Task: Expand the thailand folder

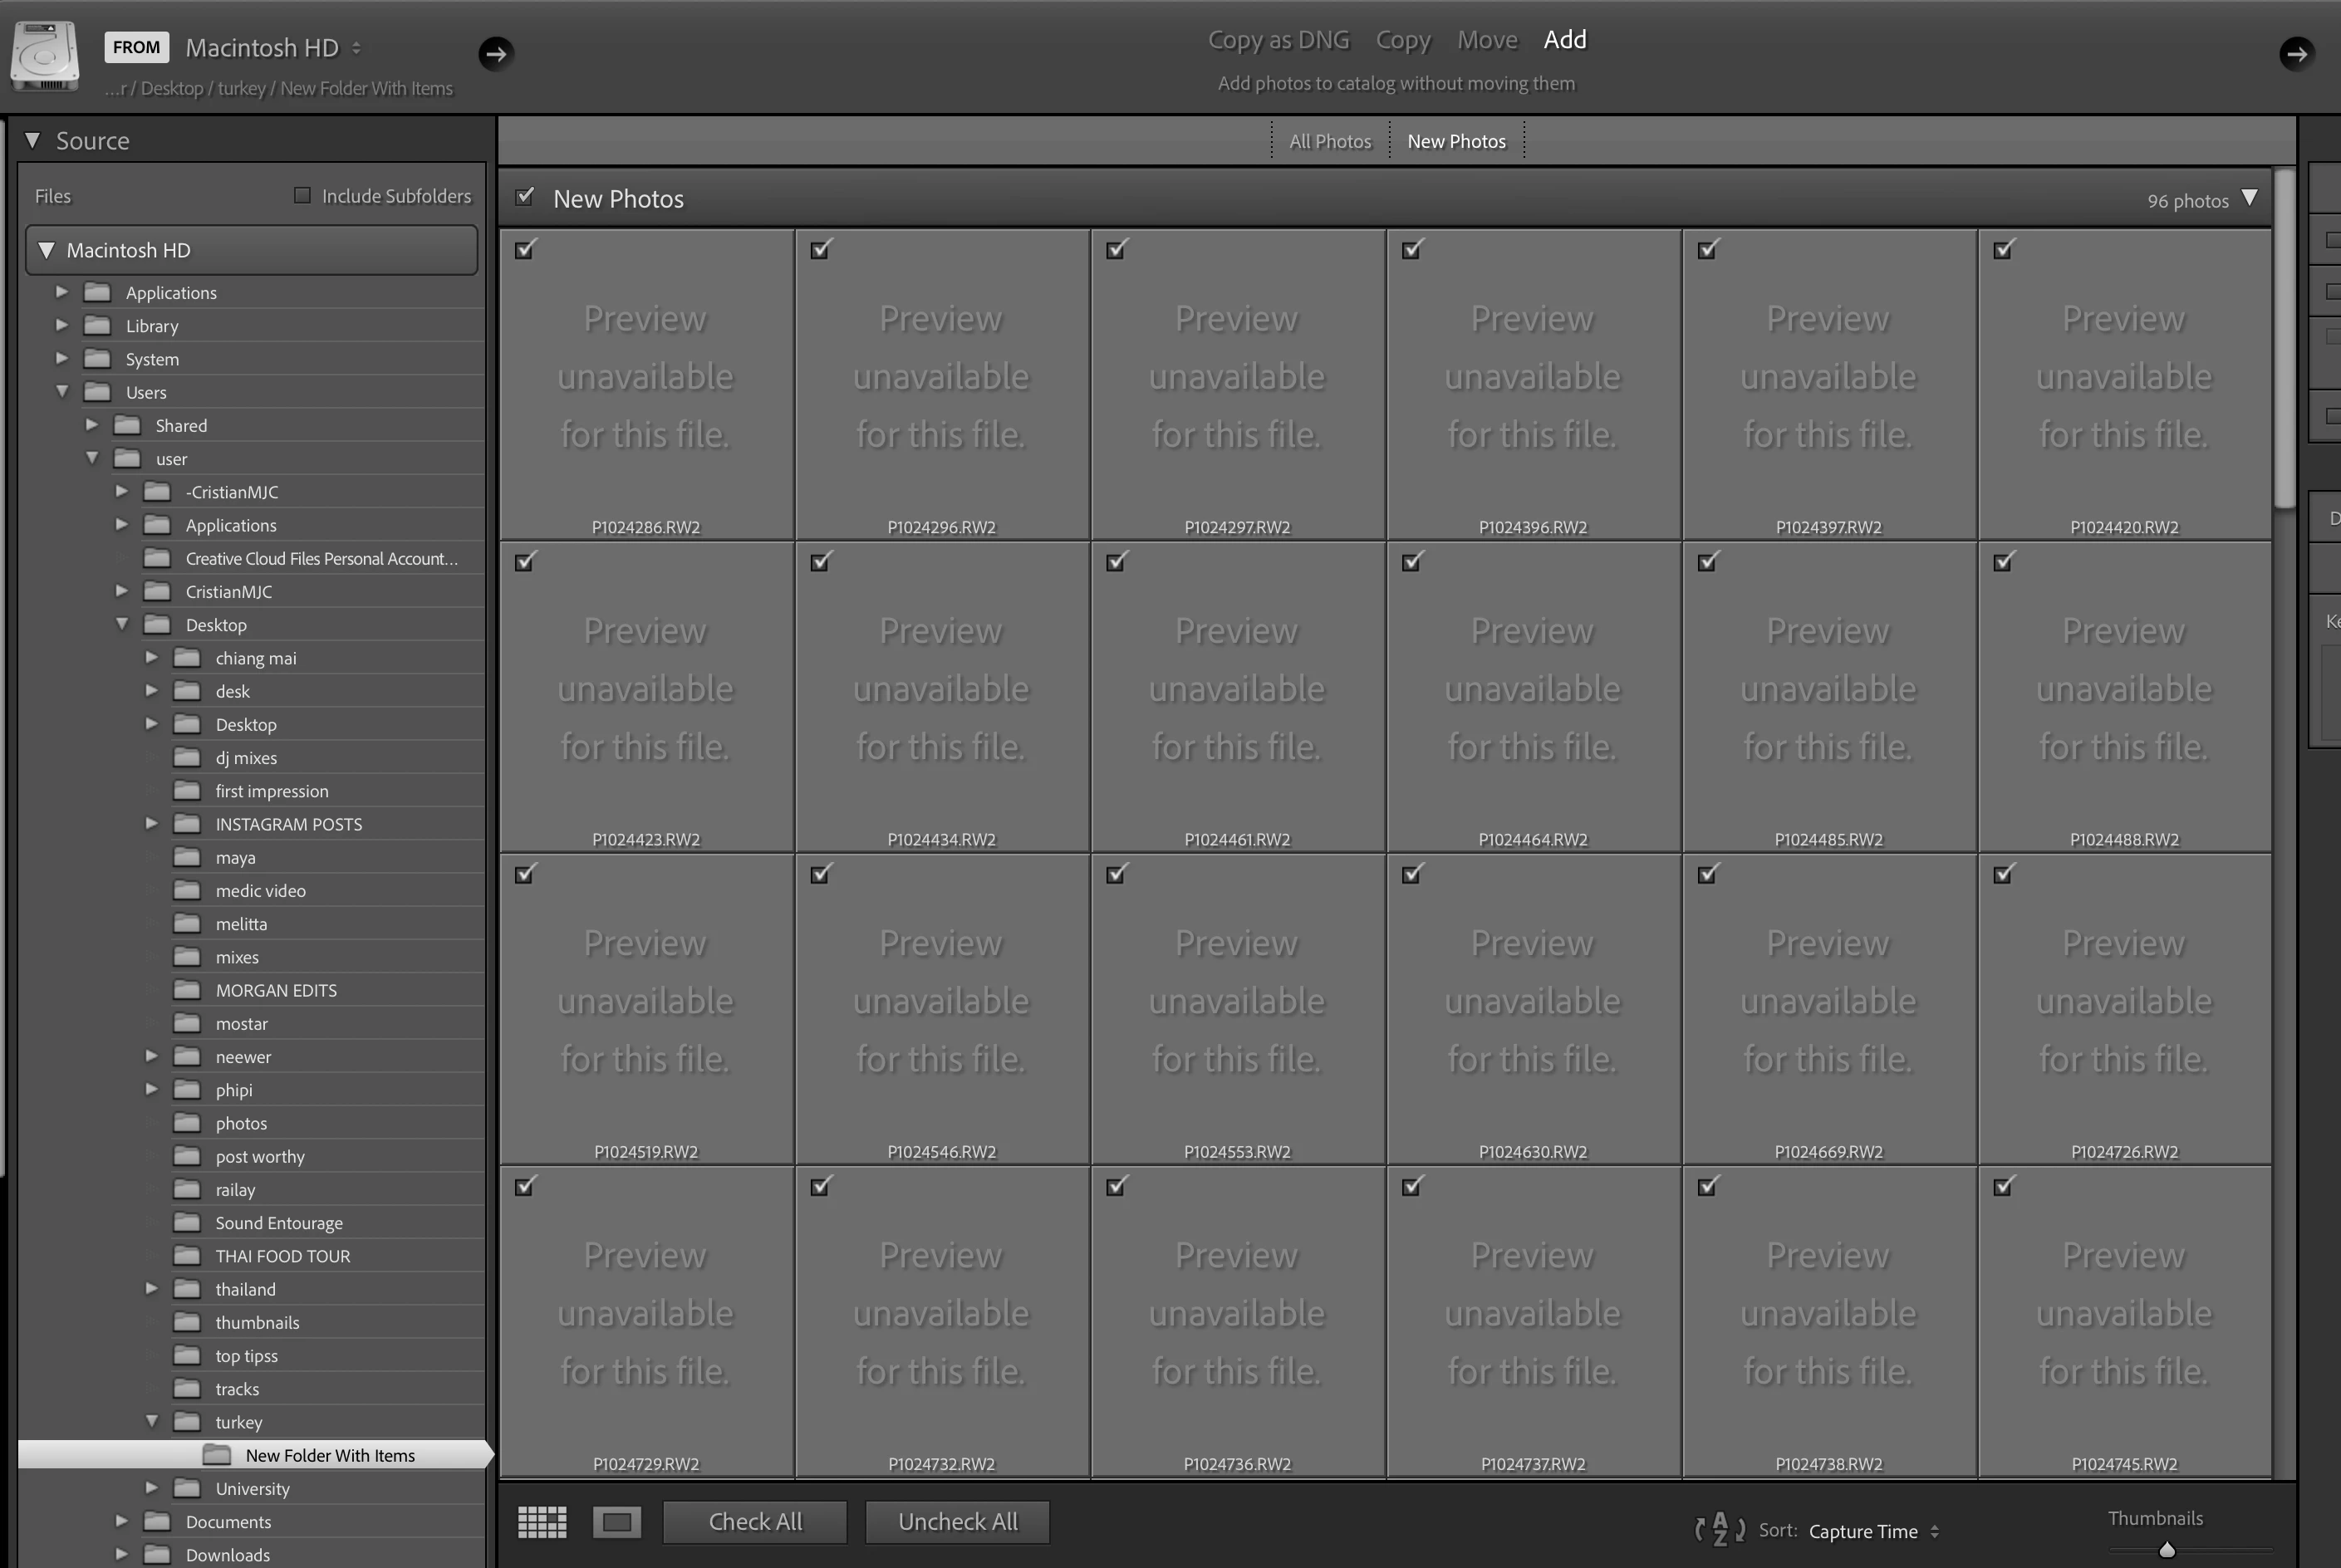Action: coord(151,1288)
